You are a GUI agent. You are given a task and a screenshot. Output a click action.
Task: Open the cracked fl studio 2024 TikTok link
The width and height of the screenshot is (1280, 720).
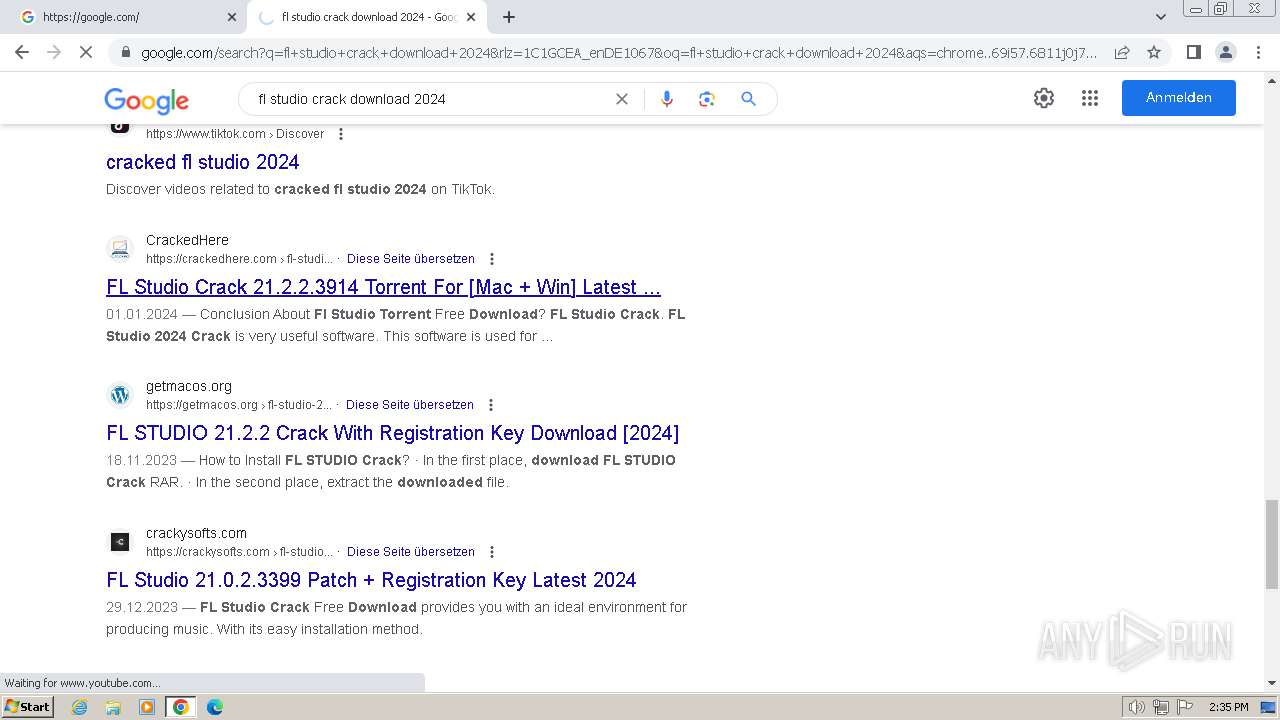click(203, 162)
